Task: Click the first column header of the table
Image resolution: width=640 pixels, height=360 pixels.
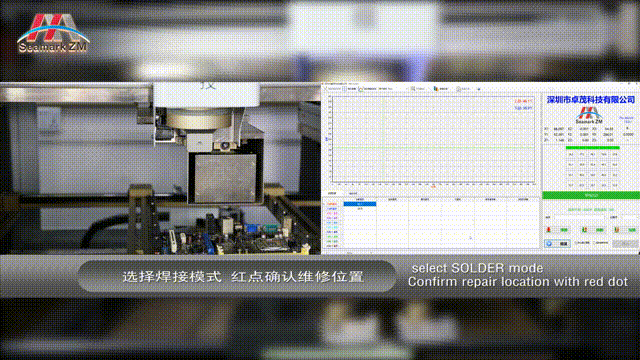Action: coord(360,199)
